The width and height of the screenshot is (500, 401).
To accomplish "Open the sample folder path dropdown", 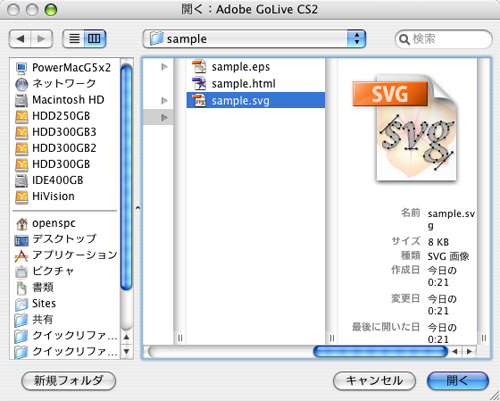I will coord(254,39).
